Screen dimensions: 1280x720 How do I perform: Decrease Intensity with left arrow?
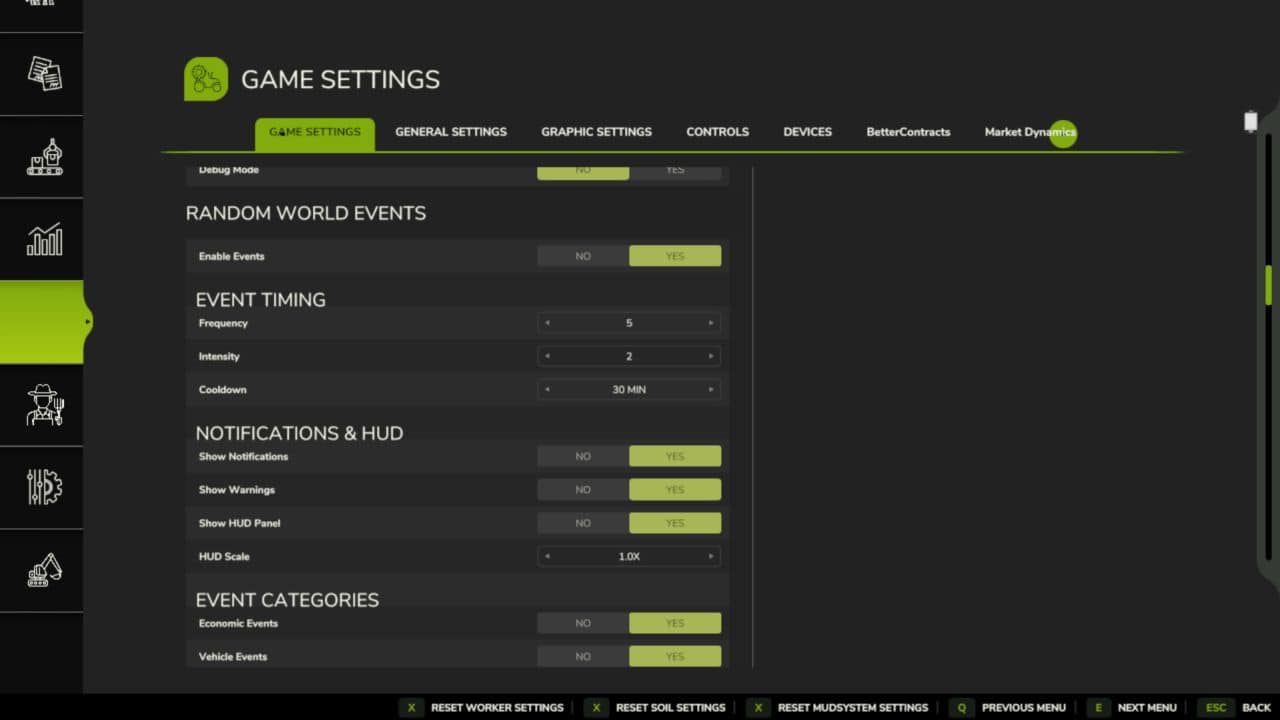click(x=547, y=356)
